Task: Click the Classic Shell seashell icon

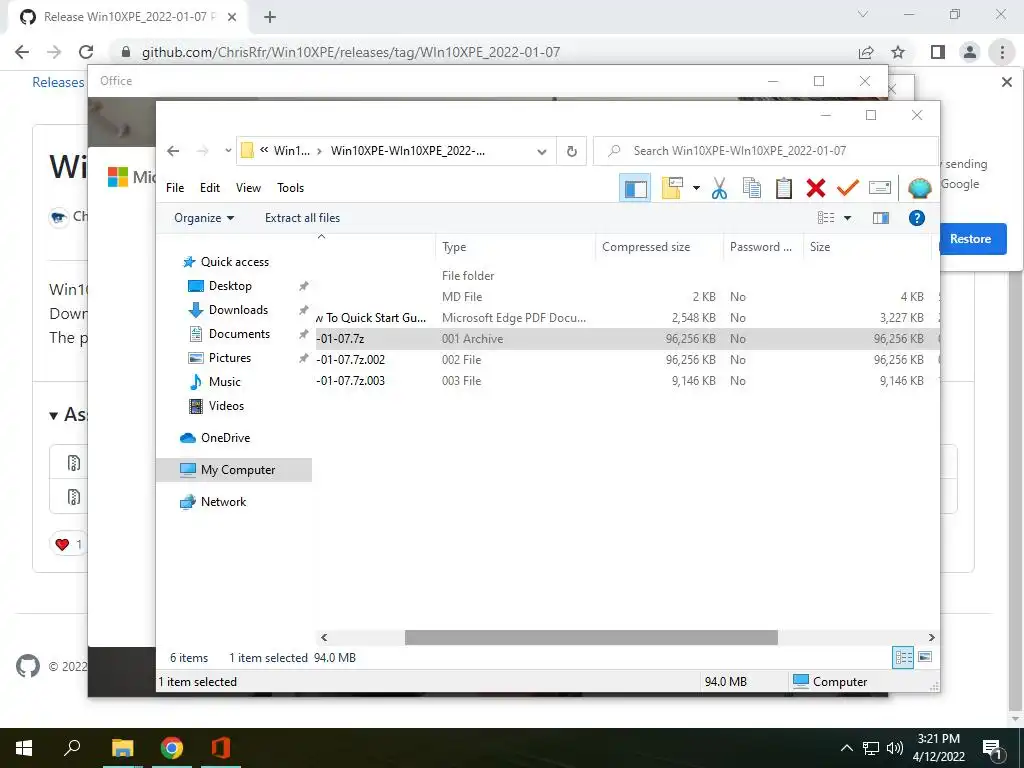Action: [920, 188]
